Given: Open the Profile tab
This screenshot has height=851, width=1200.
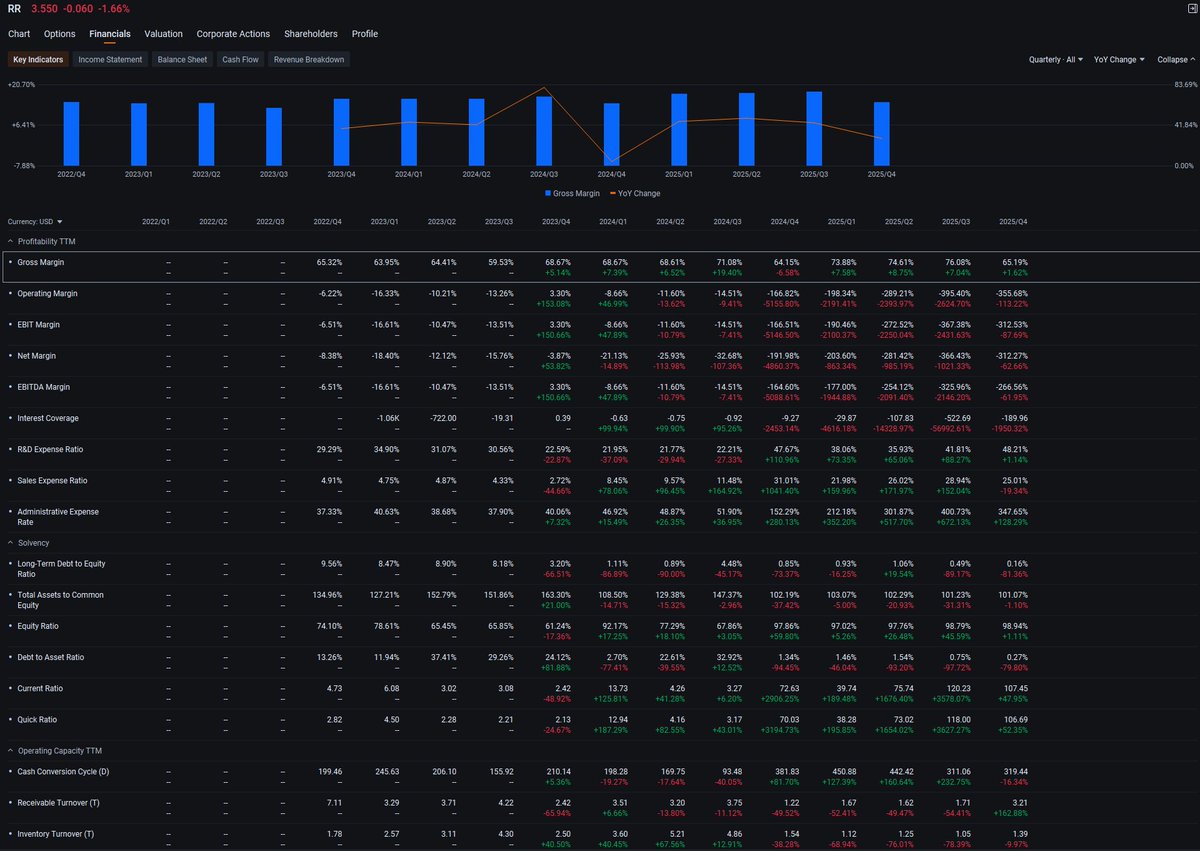Looking at the screenshot, I should pos(365,34).
